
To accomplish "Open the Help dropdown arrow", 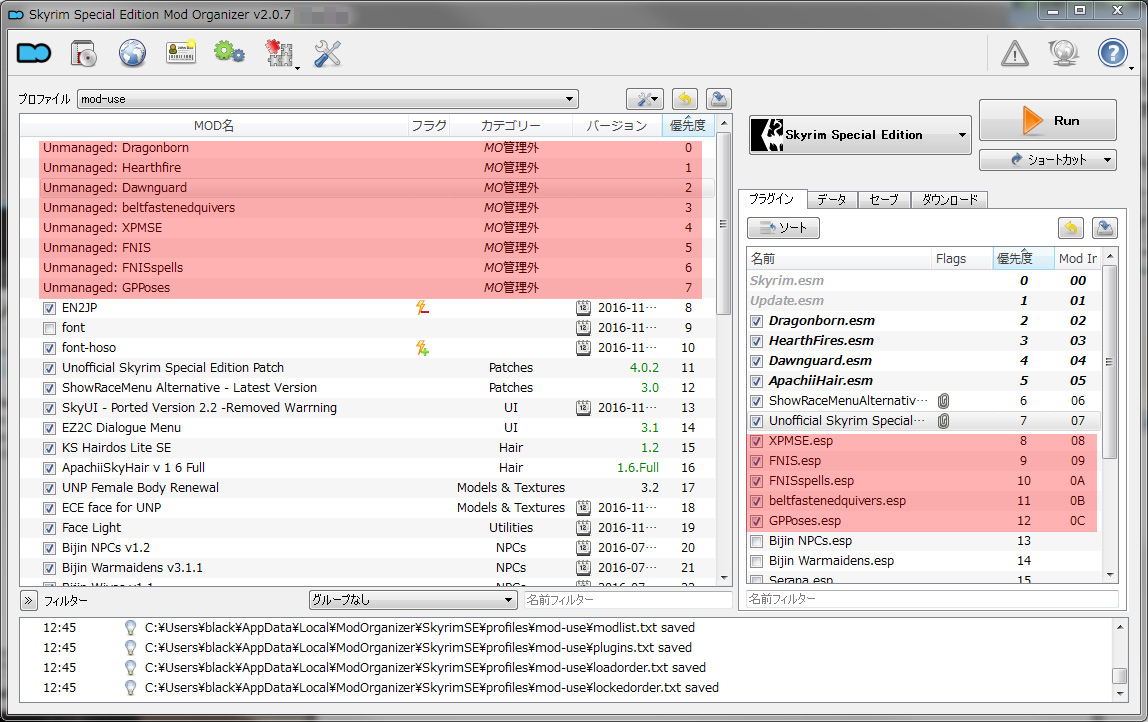I will click(x=1131, y=69).
